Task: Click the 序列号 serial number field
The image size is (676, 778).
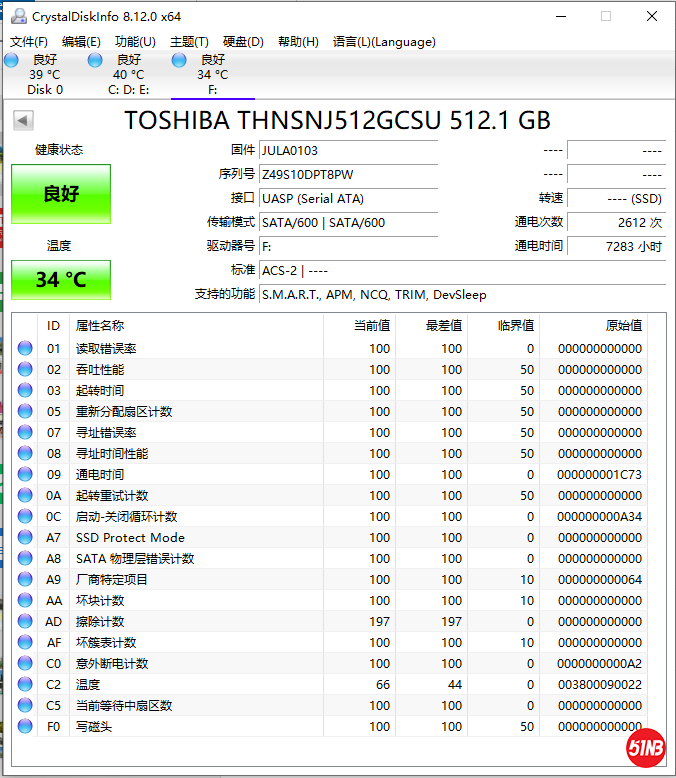Action: pyautogui.click(x=347, y=174)
